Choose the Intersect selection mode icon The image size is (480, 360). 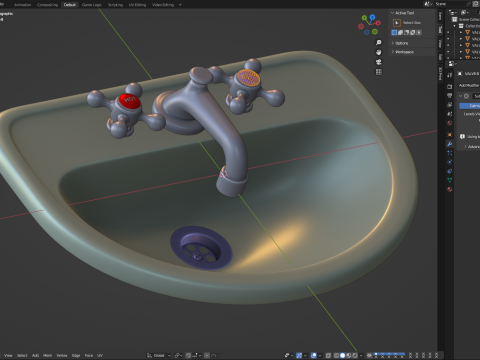[x=419, y=32]
